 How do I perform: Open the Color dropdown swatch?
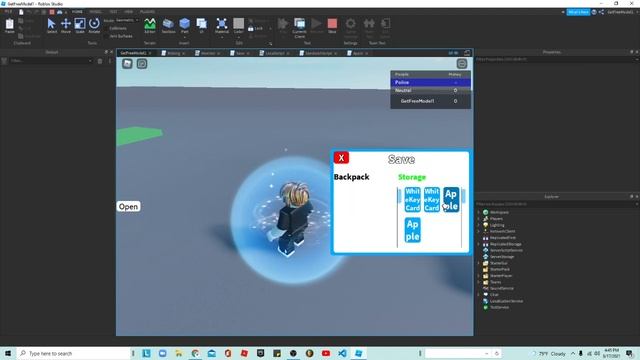click(x=239, y=27)
